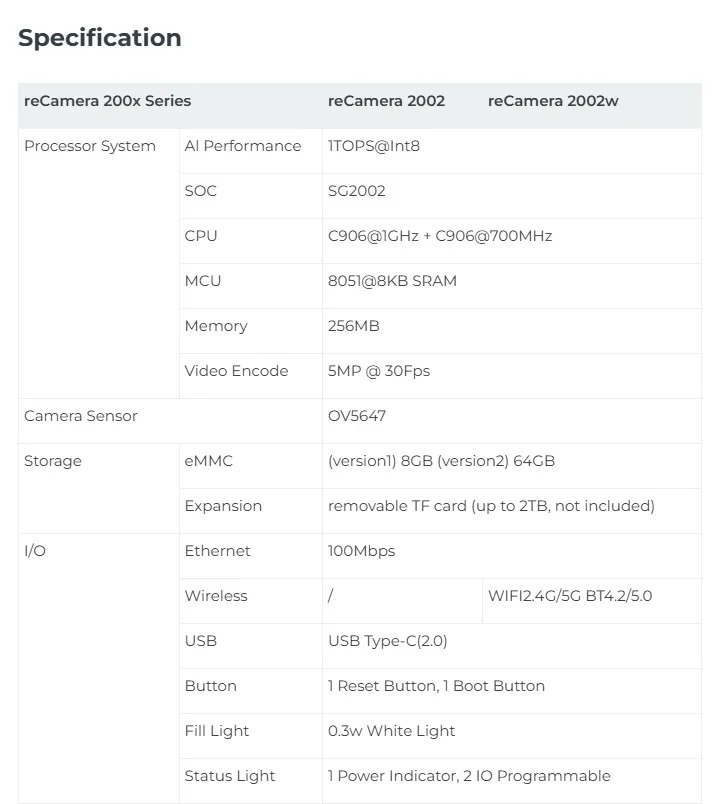Click the removable TF card expansion text

(491, 506)
